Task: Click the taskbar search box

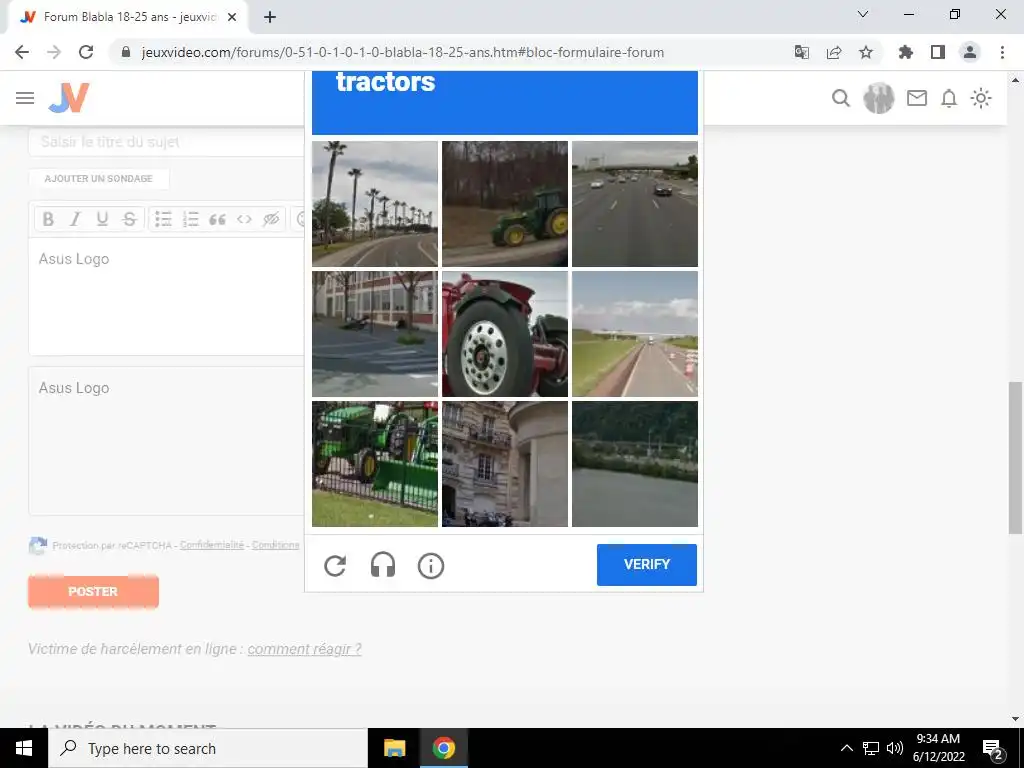Action: coord(208,748)
